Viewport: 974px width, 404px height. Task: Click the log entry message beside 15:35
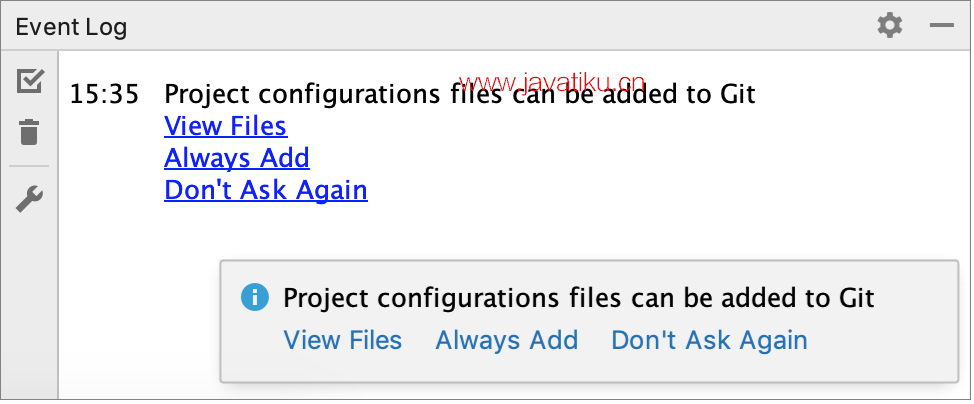click(x=460, y=94)
